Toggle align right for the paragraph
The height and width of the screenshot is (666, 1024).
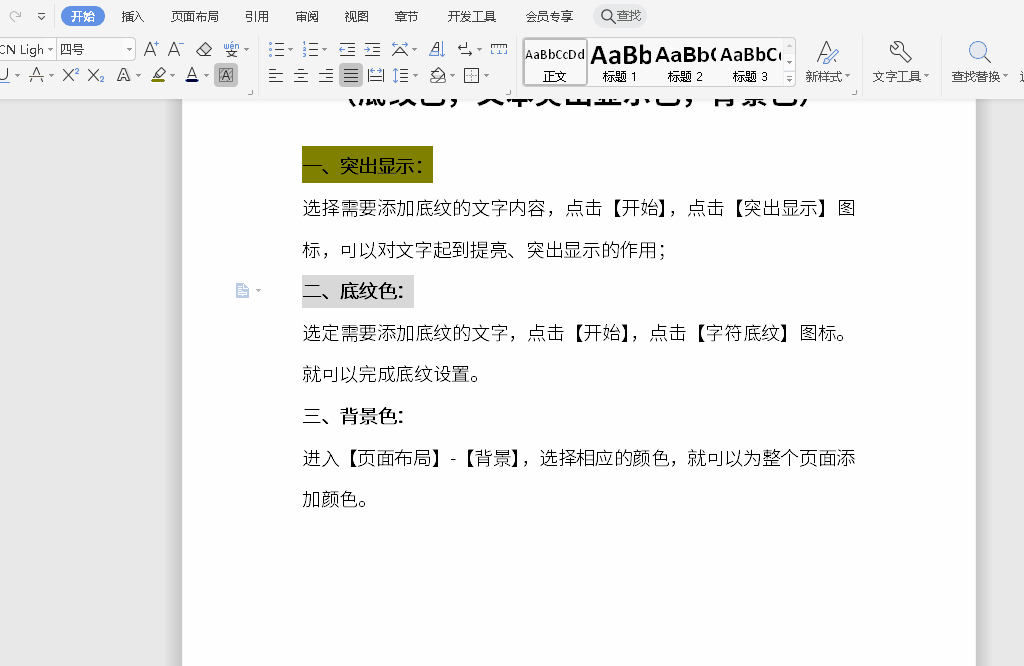[326, 75]
